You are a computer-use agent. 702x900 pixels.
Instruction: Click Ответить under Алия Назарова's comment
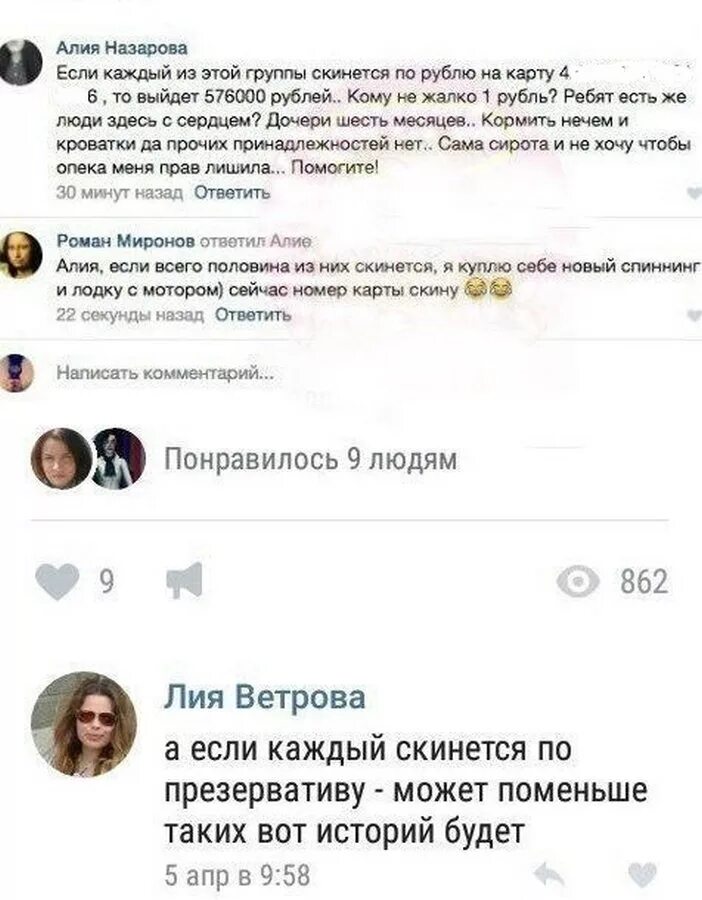[232, 193]
